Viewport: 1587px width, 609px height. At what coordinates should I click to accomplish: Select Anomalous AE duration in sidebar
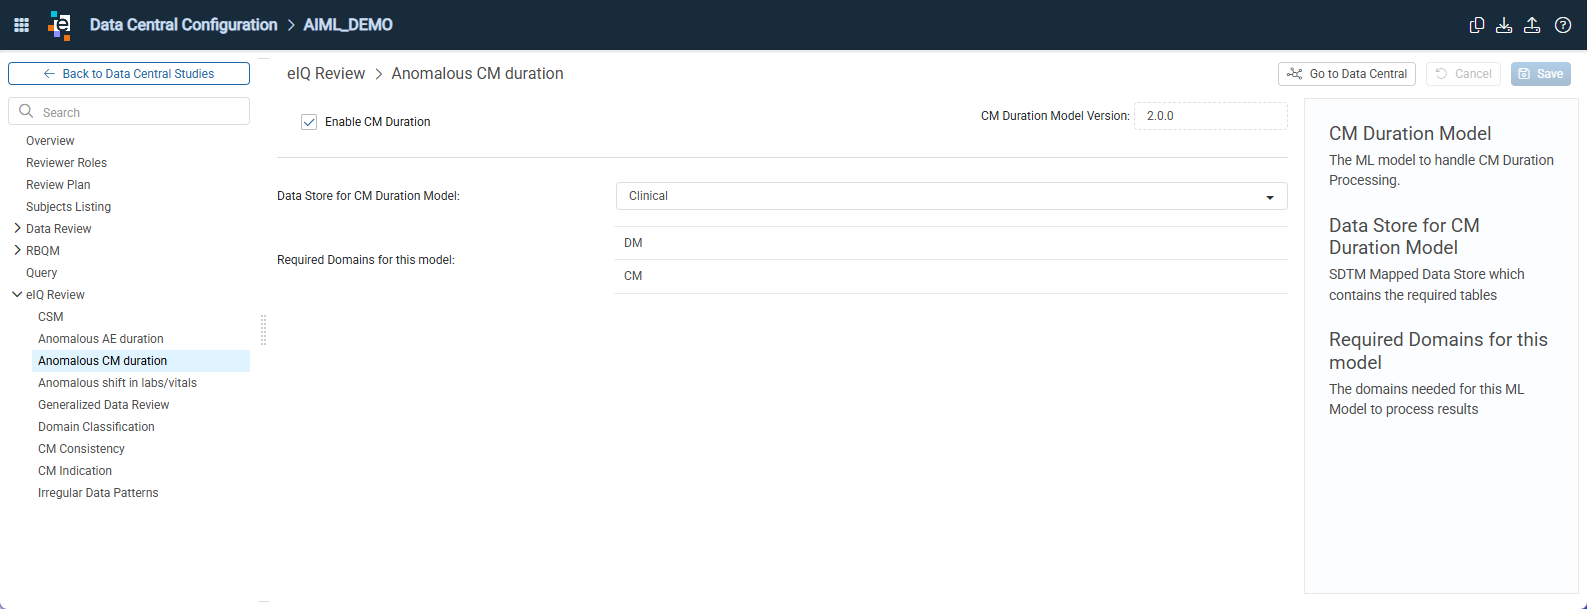click(x=101, y=339)
